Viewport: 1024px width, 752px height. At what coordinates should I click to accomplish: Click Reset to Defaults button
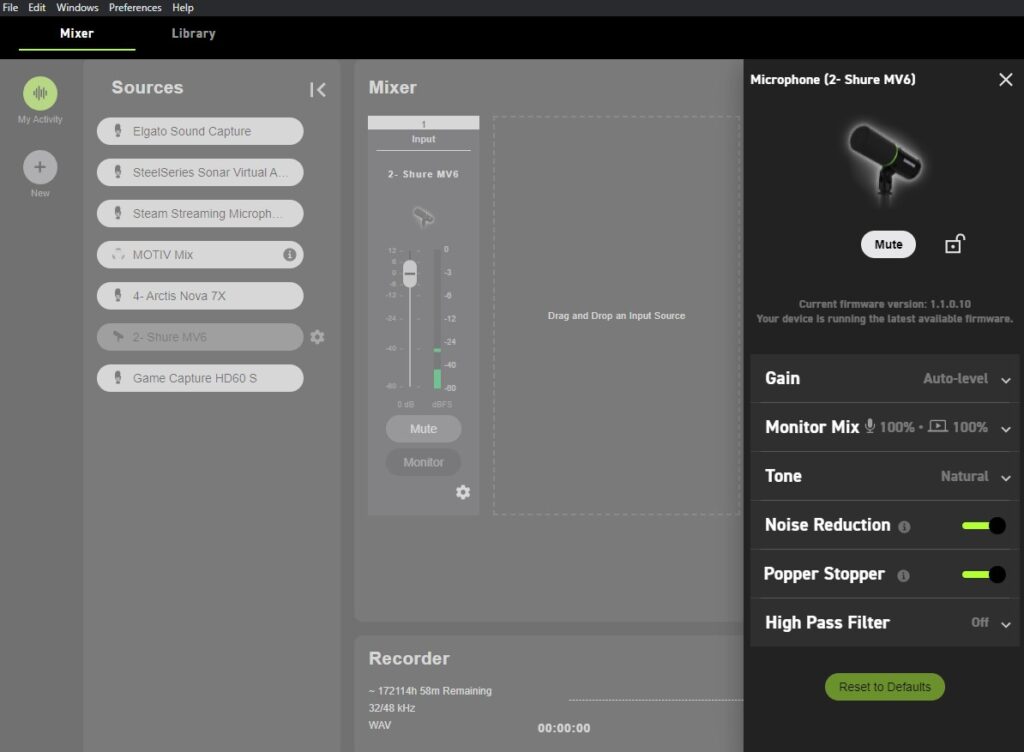click(x=885, y=687)
